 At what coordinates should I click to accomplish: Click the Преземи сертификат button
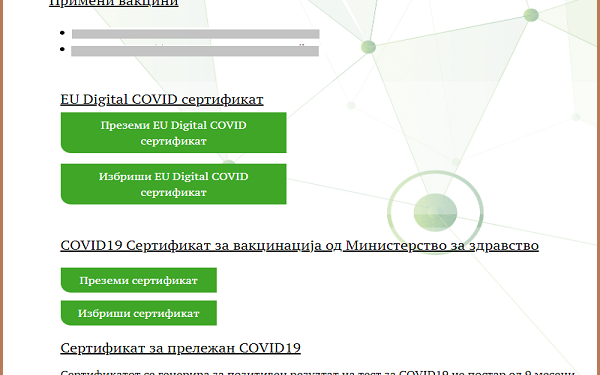(139, 280)
